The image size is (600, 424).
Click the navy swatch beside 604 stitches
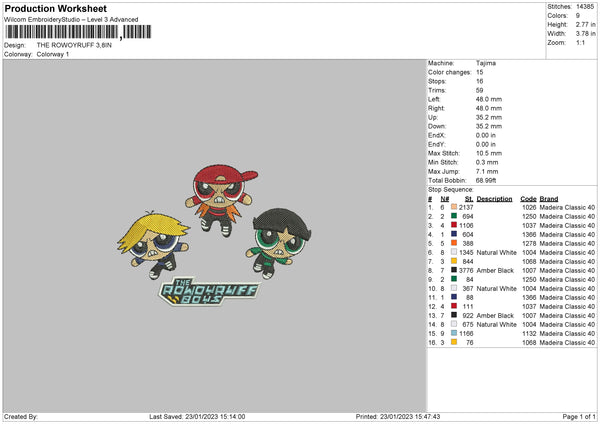[x=454, y=234]
